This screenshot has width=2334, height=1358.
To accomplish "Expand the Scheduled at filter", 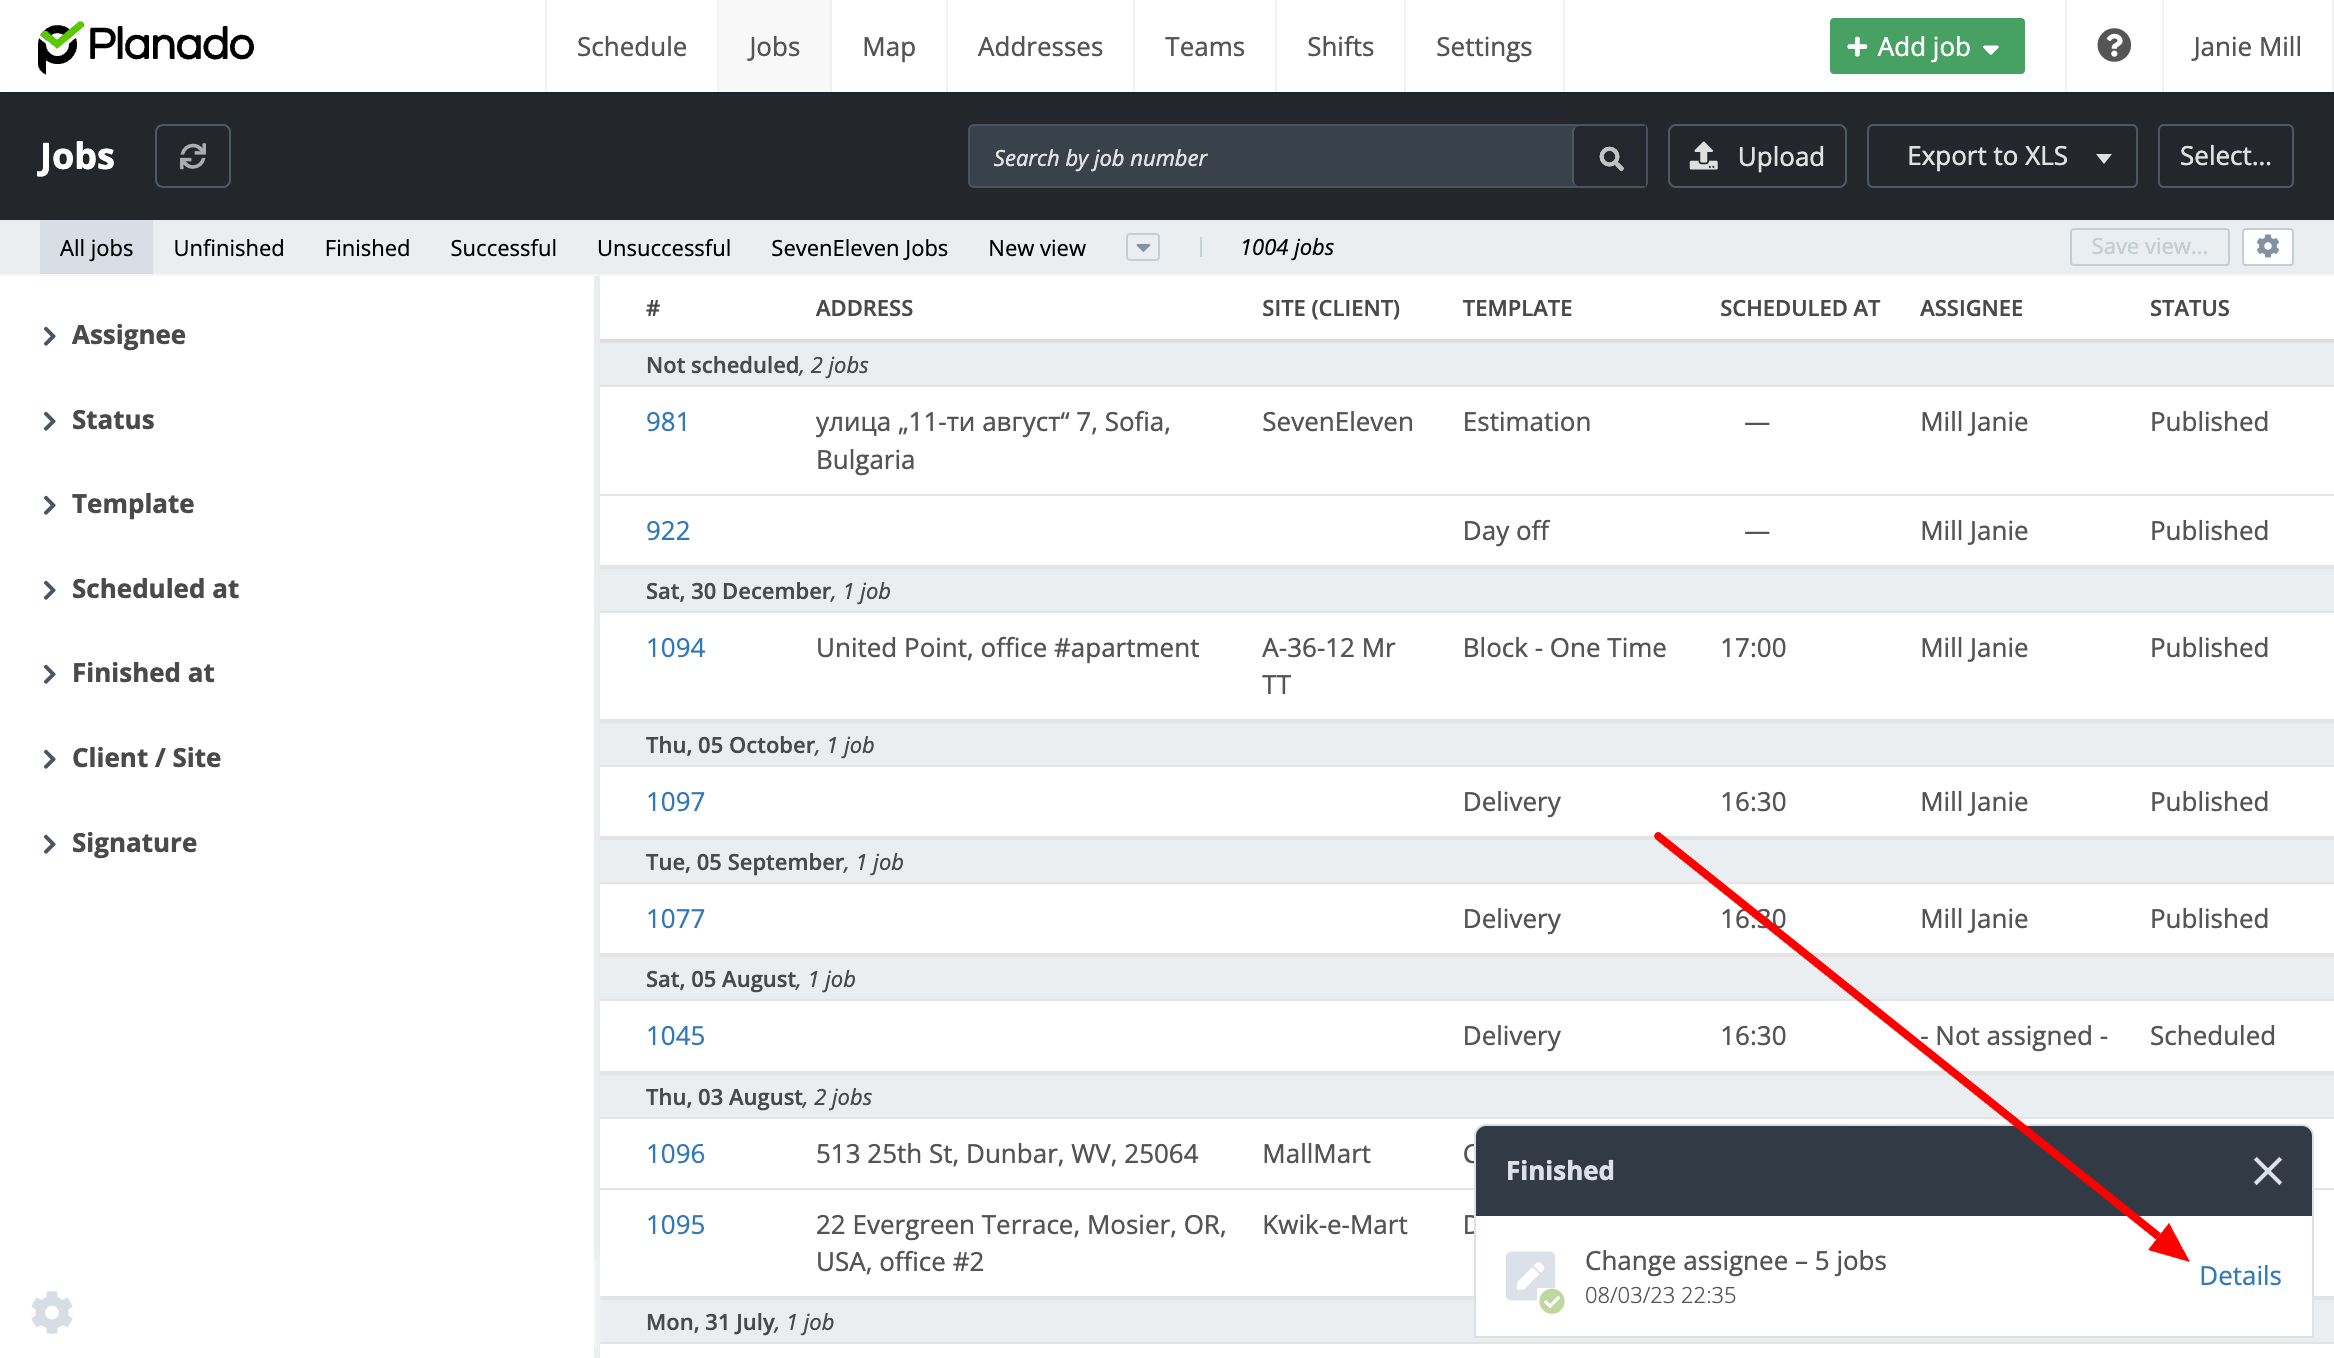I will click(154, 589).
